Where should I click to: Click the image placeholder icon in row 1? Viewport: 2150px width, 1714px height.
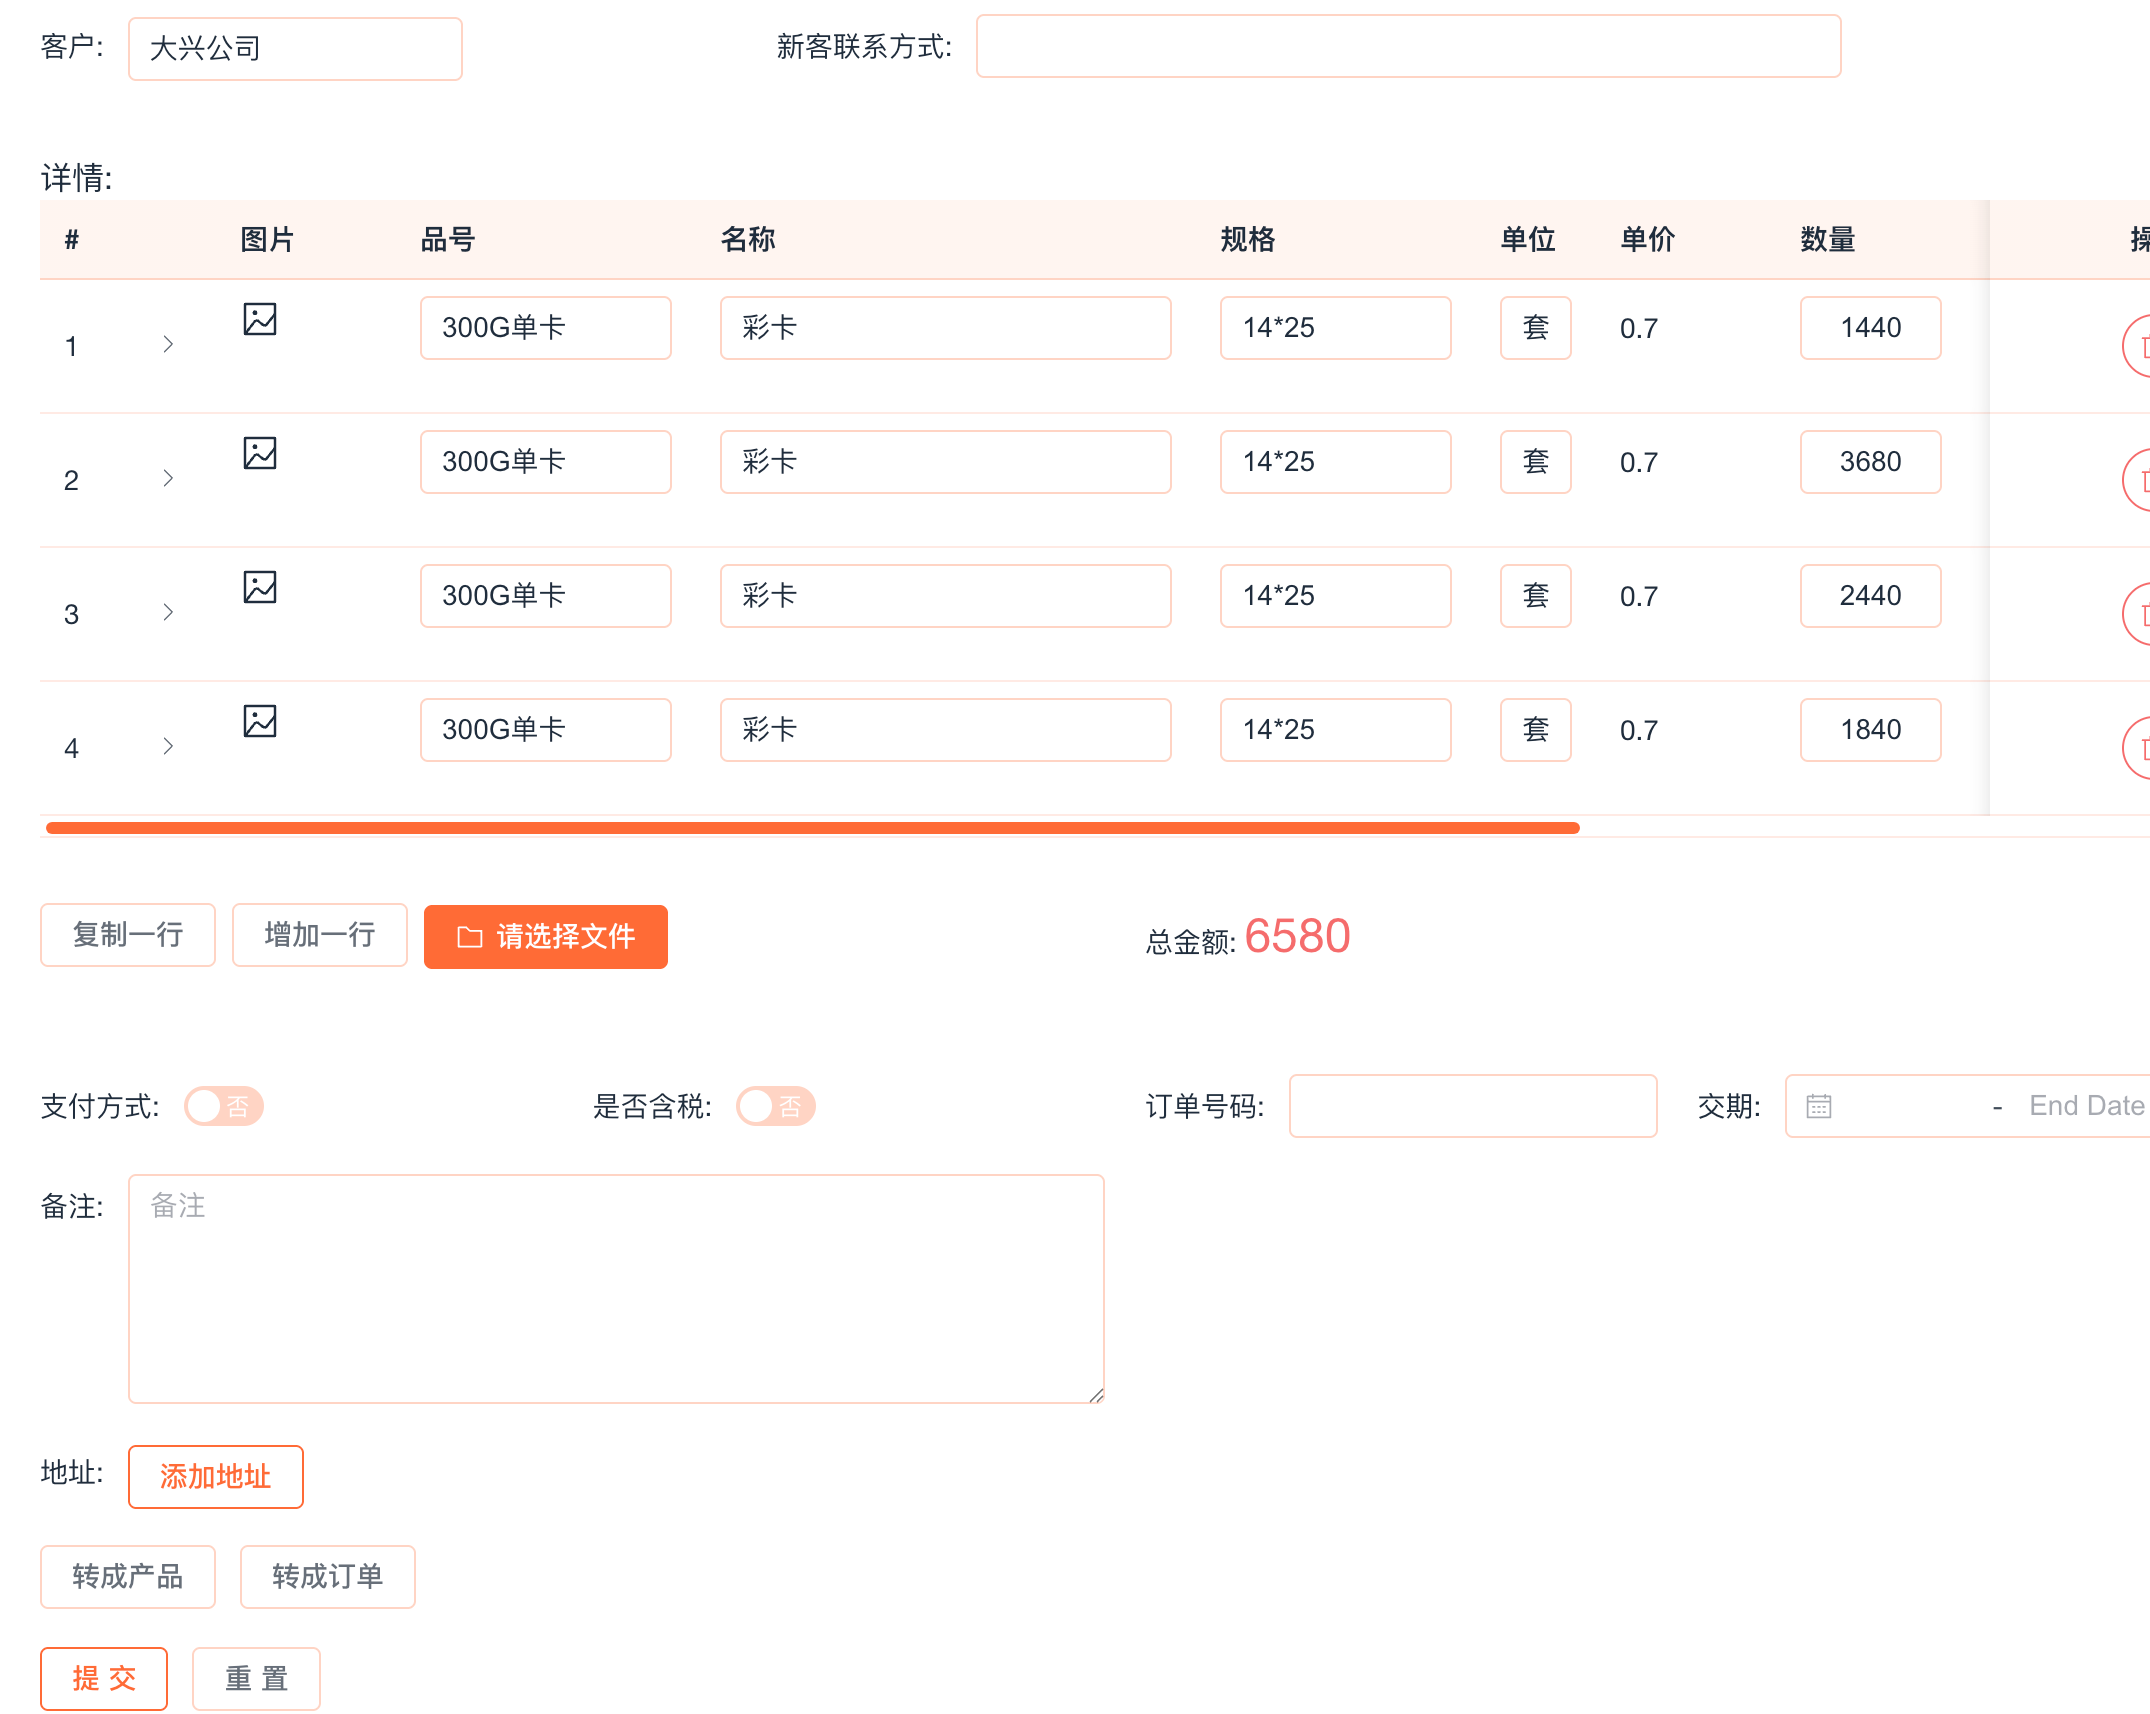(x=260, y=319)
